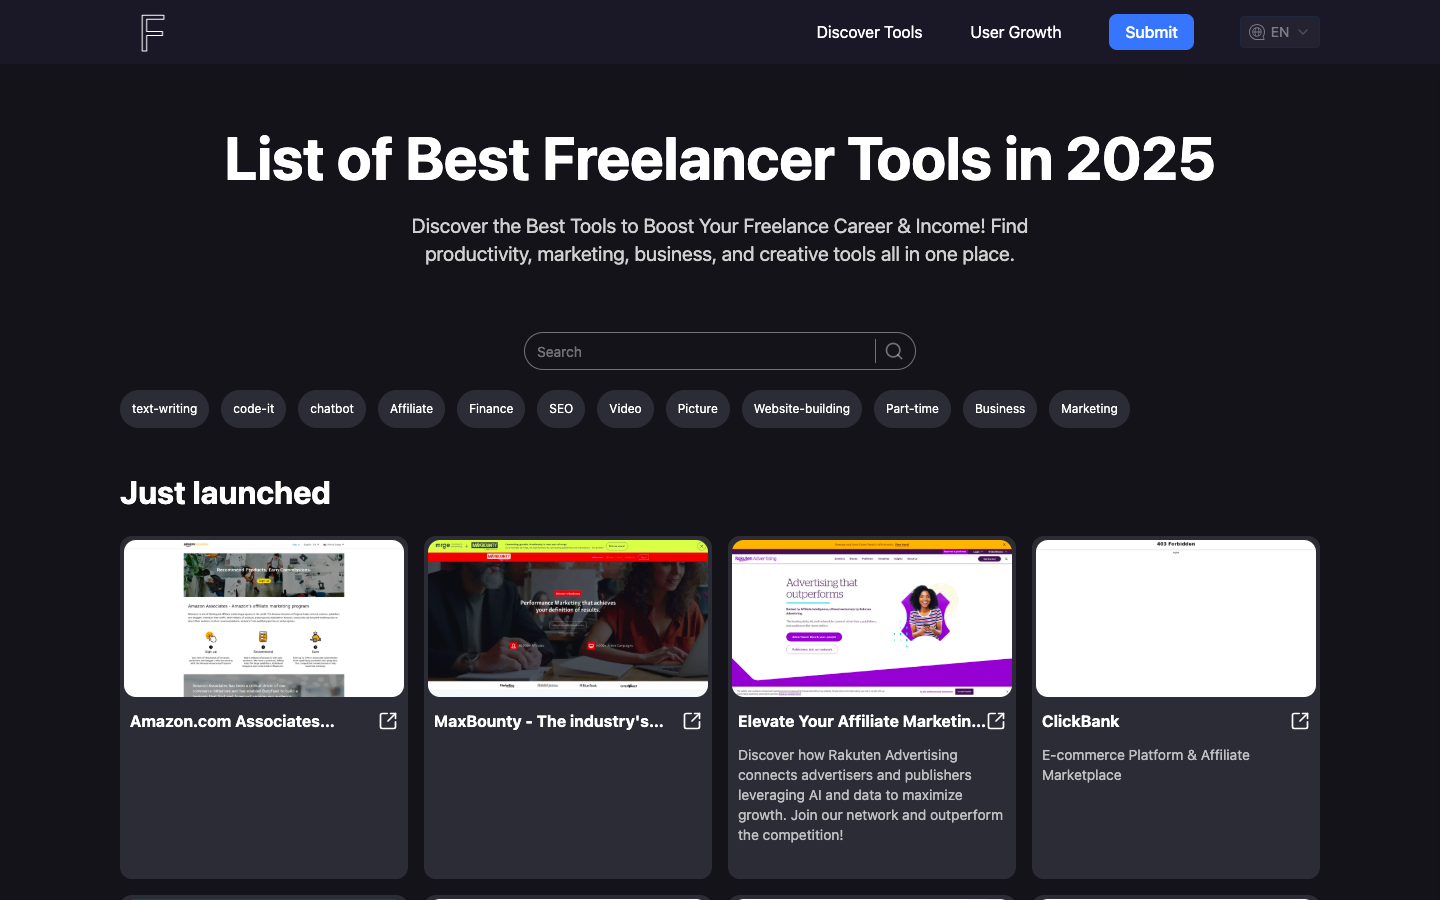The width and height of the screenshot is (1440, 900).
Task: Open the Rakuten Advertising thumbnail image
Action: pyautogui.click(x=872, y=618)
